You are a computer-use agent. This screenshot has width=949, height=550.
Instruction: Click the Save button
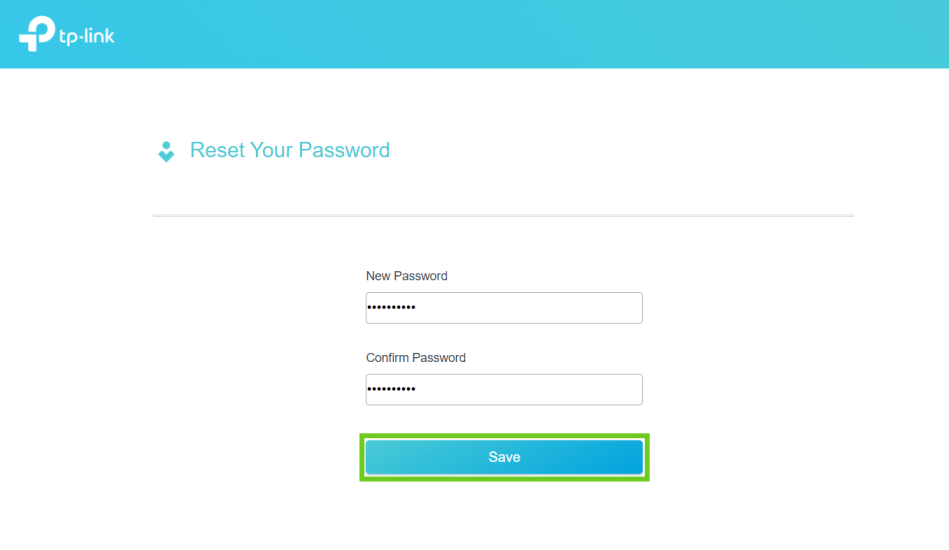pos(504,457)
